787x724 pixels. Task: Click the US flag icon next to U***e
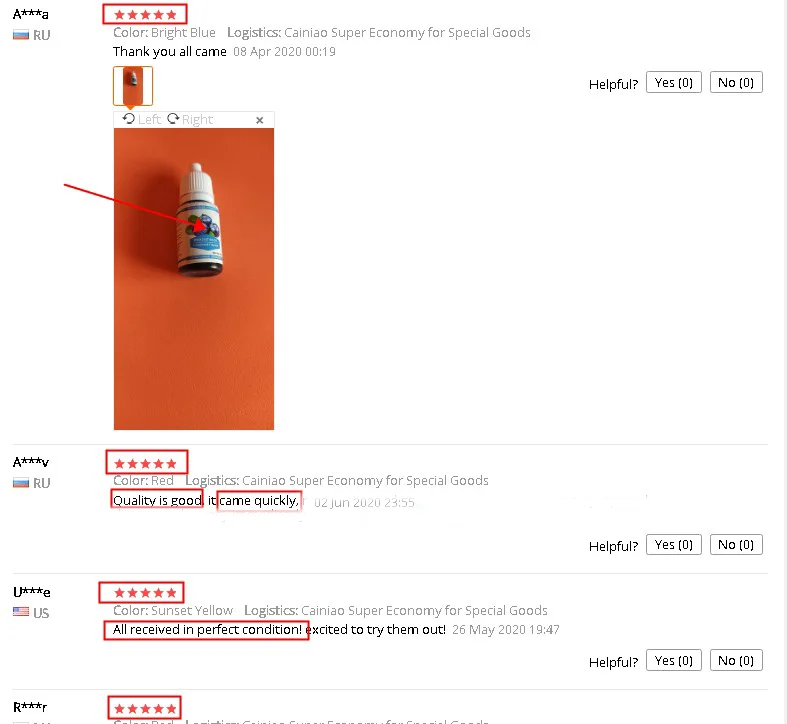point(21,612)
